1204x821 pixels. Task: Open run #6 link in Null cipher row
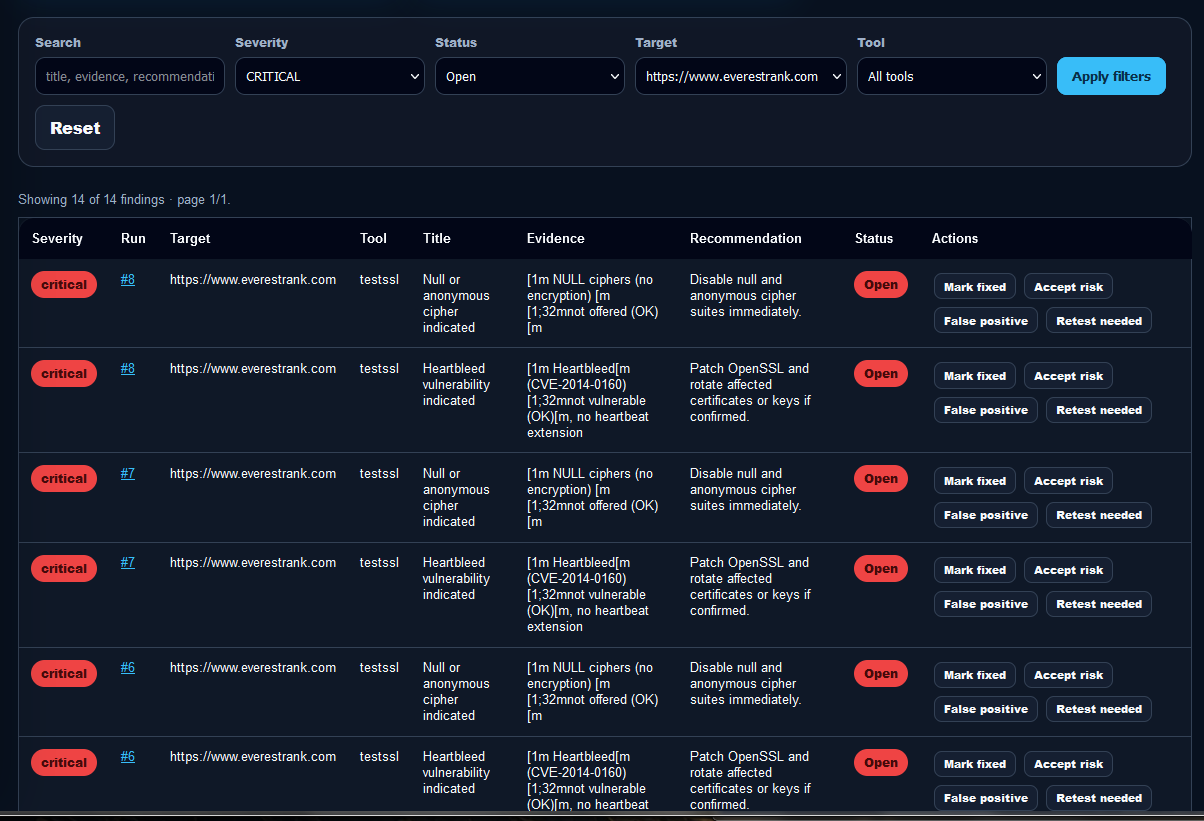click(x=128, y=668)
